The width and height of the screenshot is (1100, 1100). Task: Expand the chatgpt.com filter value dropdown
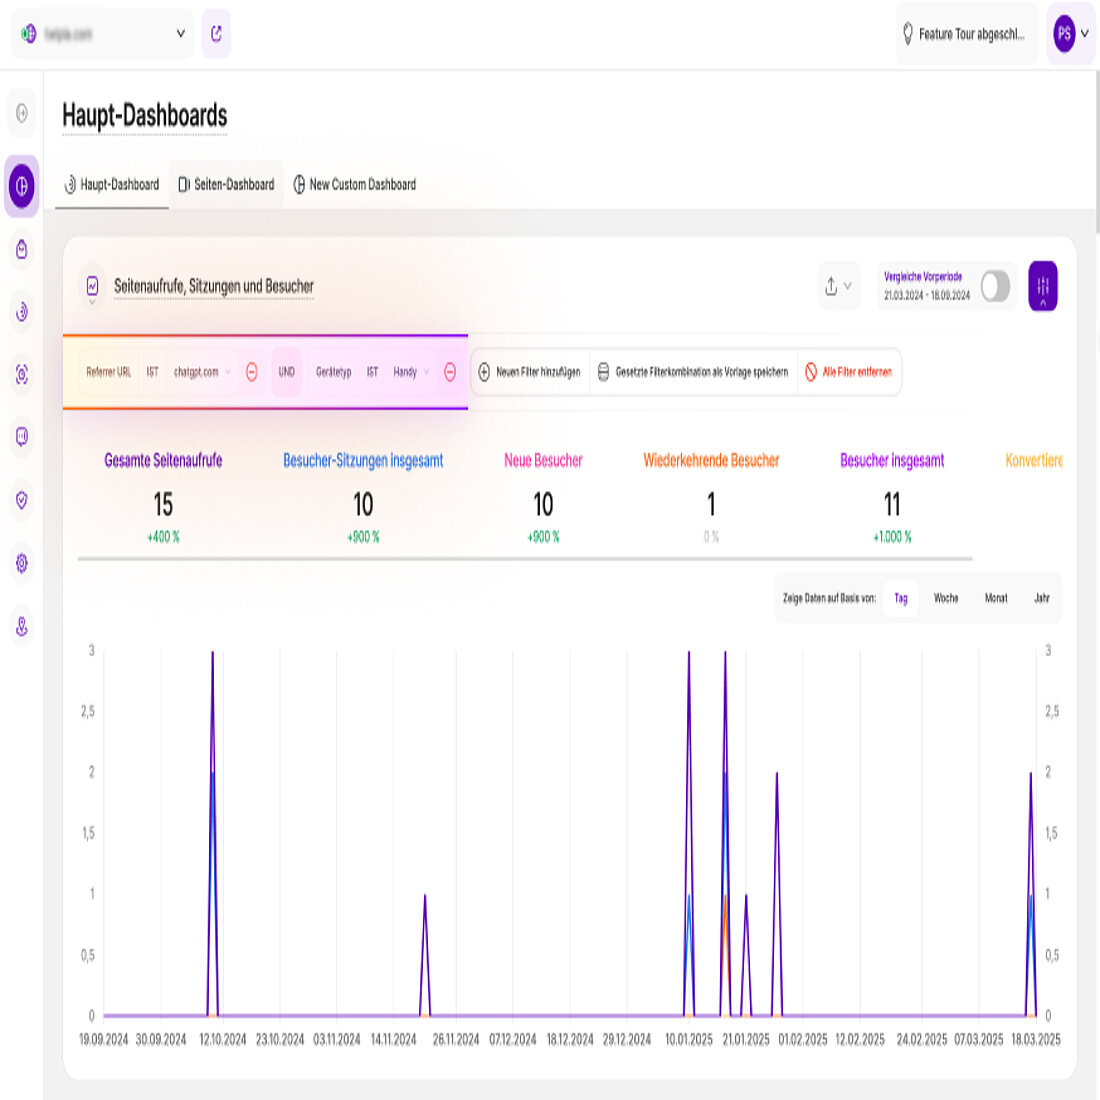tap(228, 372)
